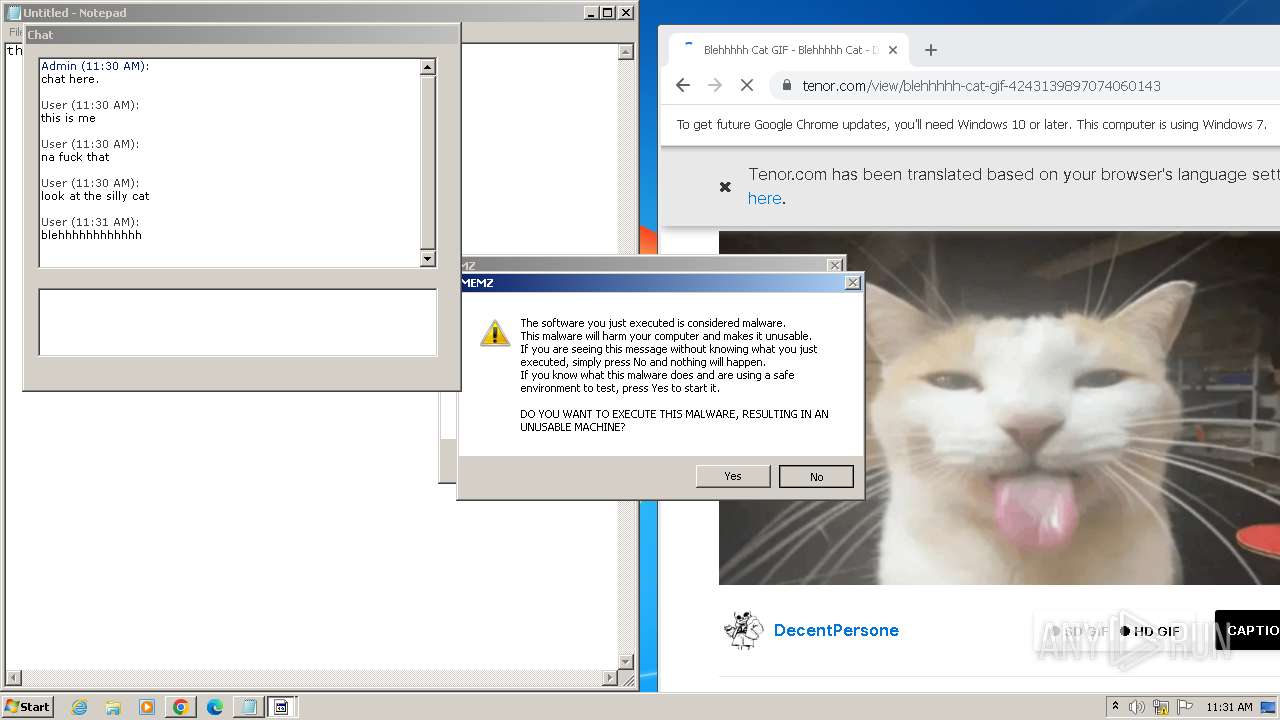
Task: Click the 'Admin (11:30 AM):' chat header
Action: tap(95, 66)
